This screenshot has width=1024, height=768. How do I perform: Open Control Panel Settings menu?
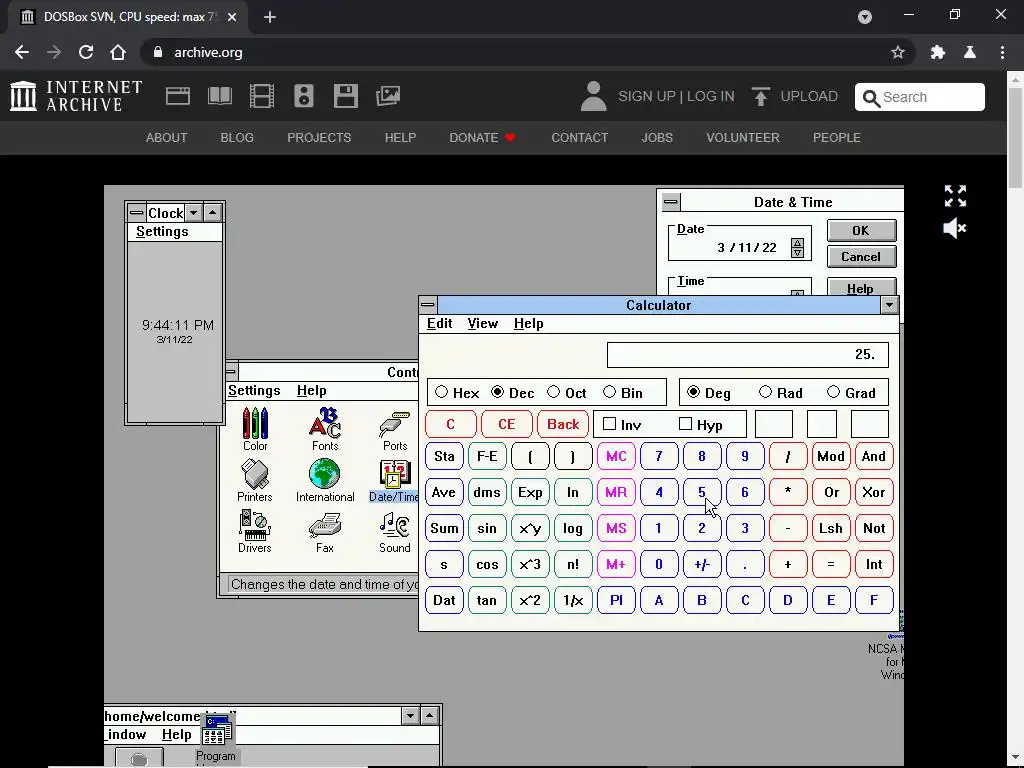tap(254, 391)
